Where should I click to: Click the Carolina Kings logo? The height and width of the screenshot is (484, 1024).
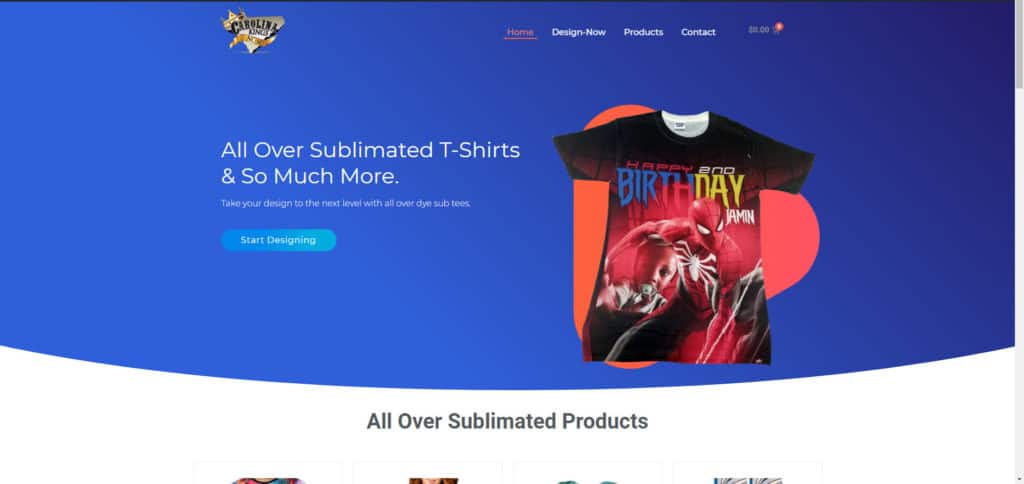253,31
